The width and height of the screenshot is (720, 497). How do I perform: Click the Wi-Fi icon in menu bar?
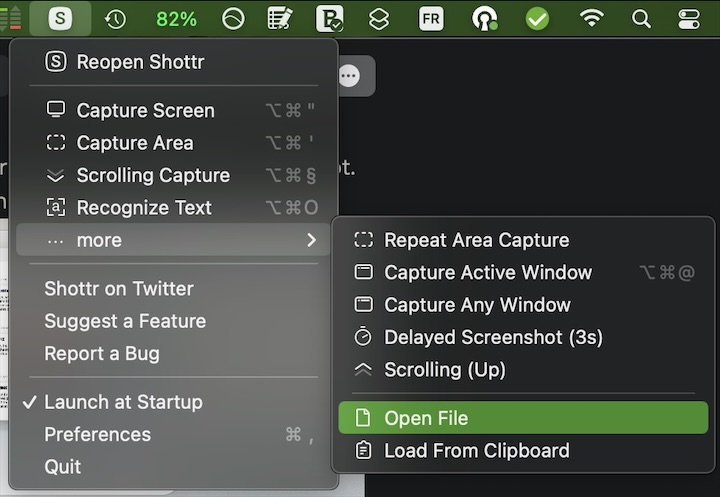592,19
